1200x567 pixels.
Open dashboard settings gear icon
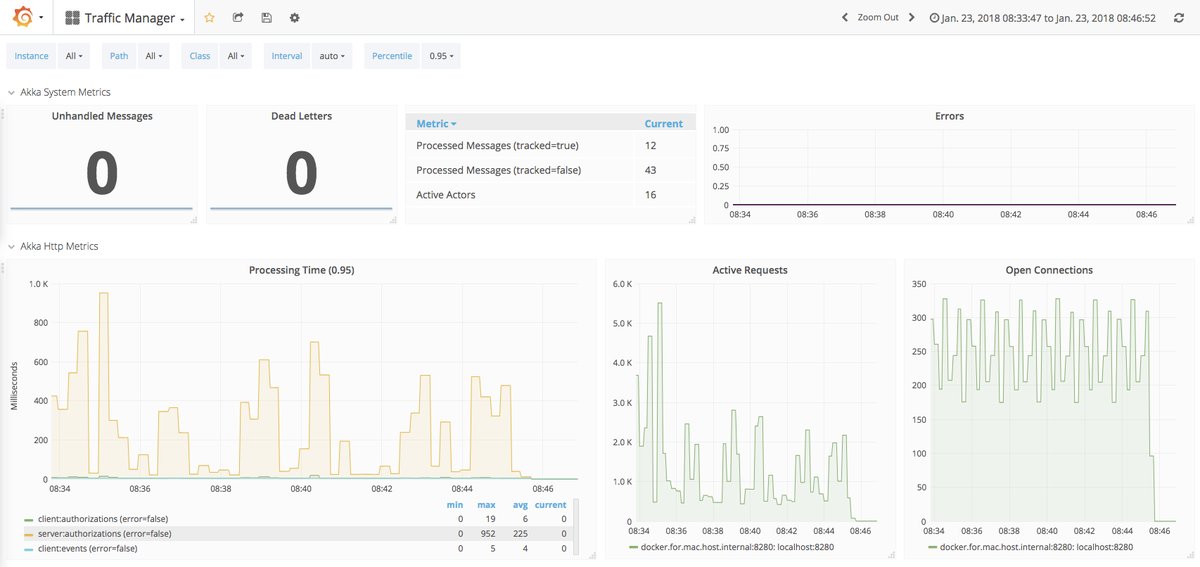(x=294, y=18)
